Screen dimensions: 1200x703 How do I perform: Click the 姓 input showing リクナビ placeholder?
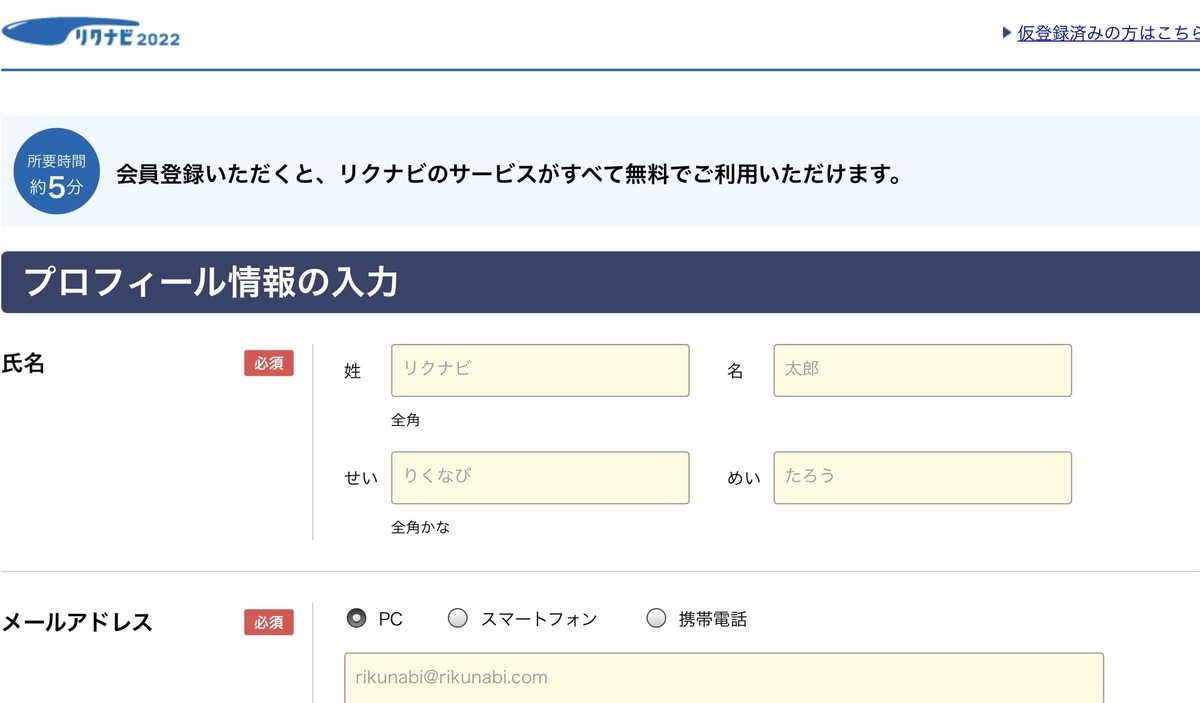(540, 370)
